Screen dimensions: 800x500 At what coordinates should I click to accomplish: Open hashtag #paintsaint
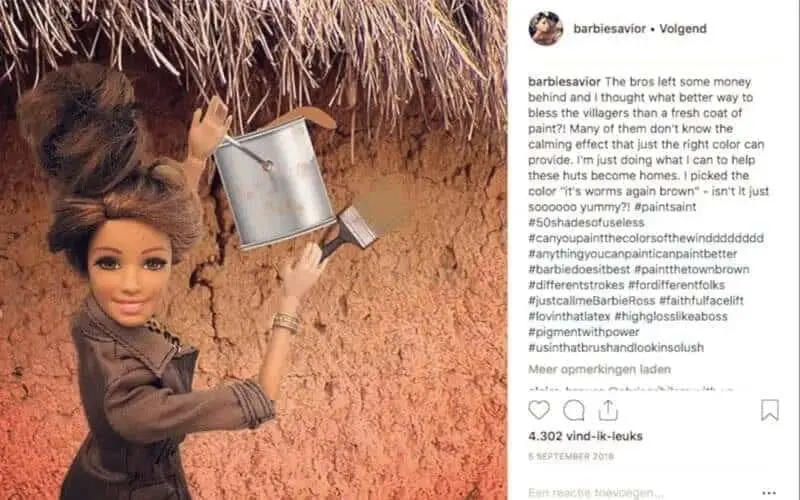pyautogui.click(x=667, y=207)
